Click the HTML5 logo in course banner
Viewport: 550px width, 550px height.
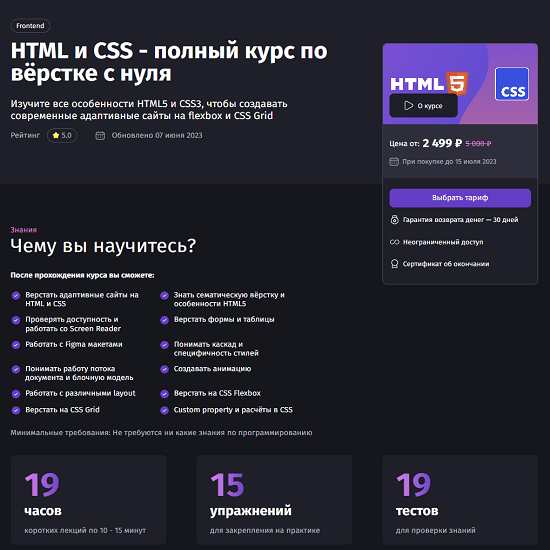coord(429,83)
